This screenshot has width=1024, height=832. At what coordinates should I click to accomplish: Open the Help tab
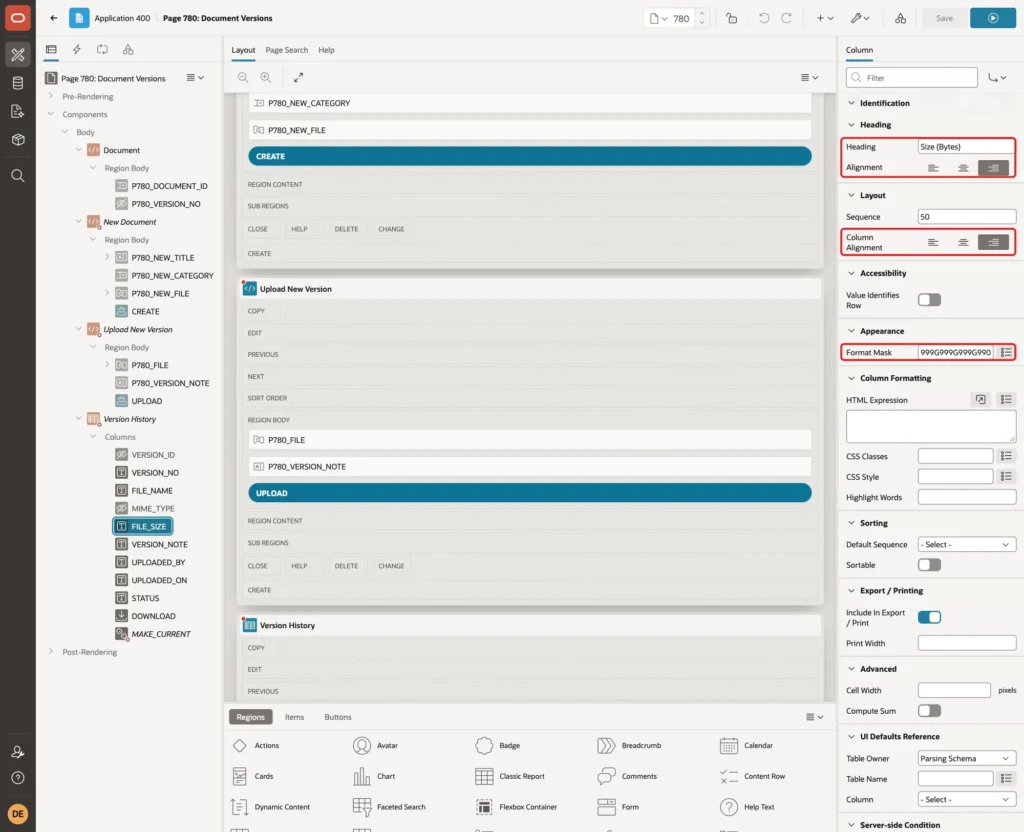pos(326,50)
